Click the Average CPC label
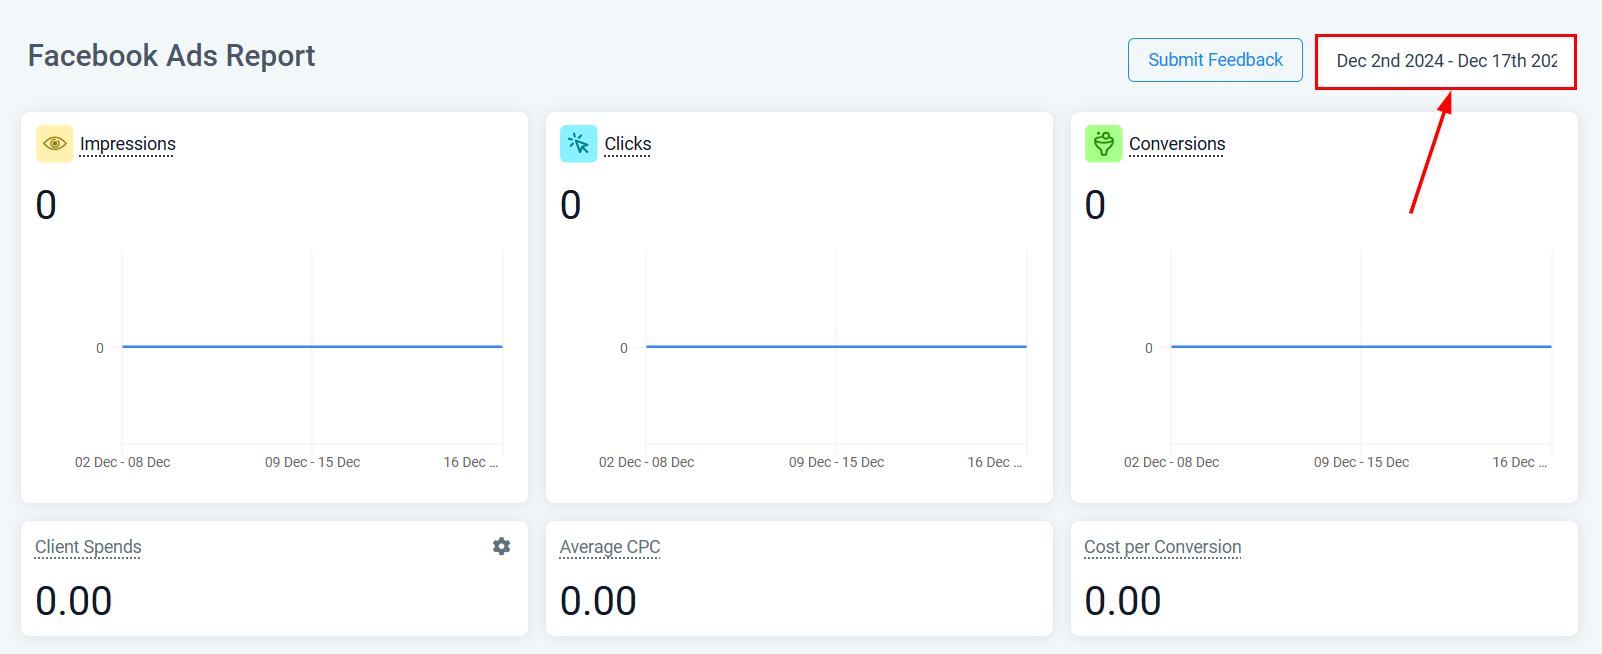 click(x=610, y=547)
